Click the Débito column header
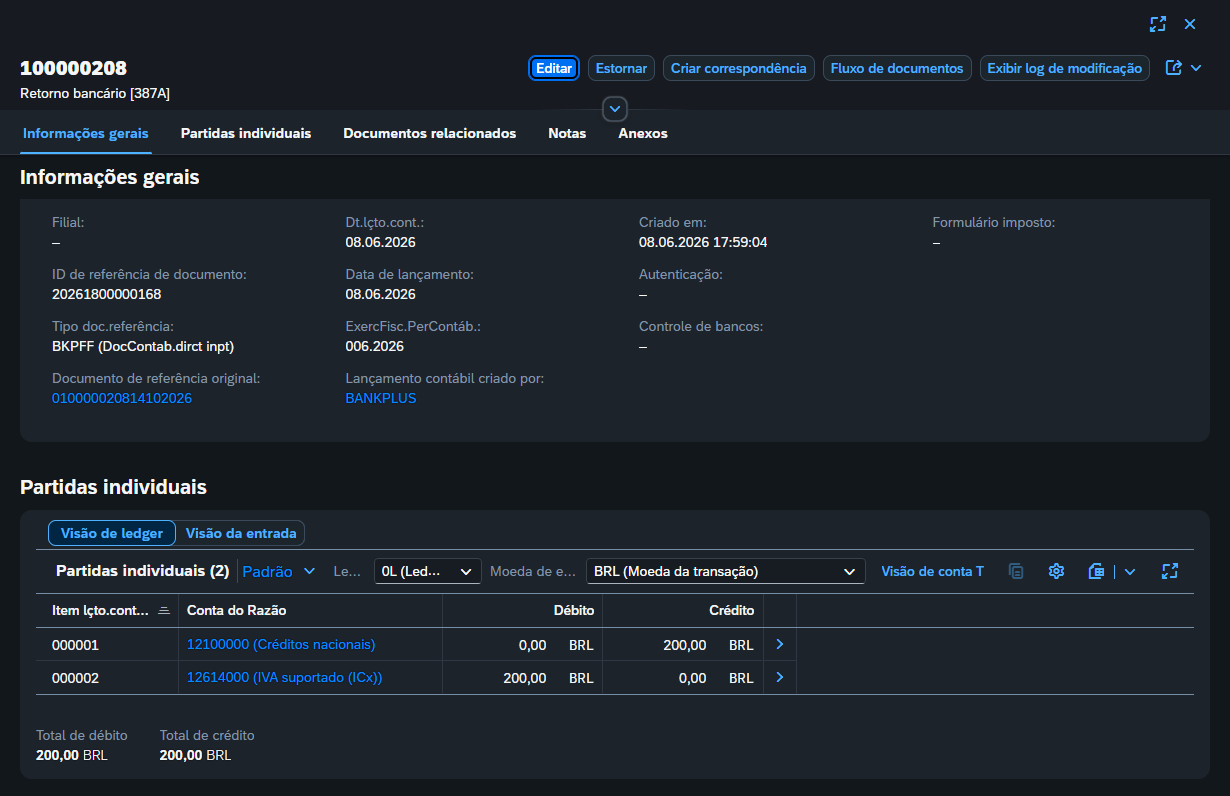Image resolution: width=1230 pixels, height=796 pixels. (522, 610)
